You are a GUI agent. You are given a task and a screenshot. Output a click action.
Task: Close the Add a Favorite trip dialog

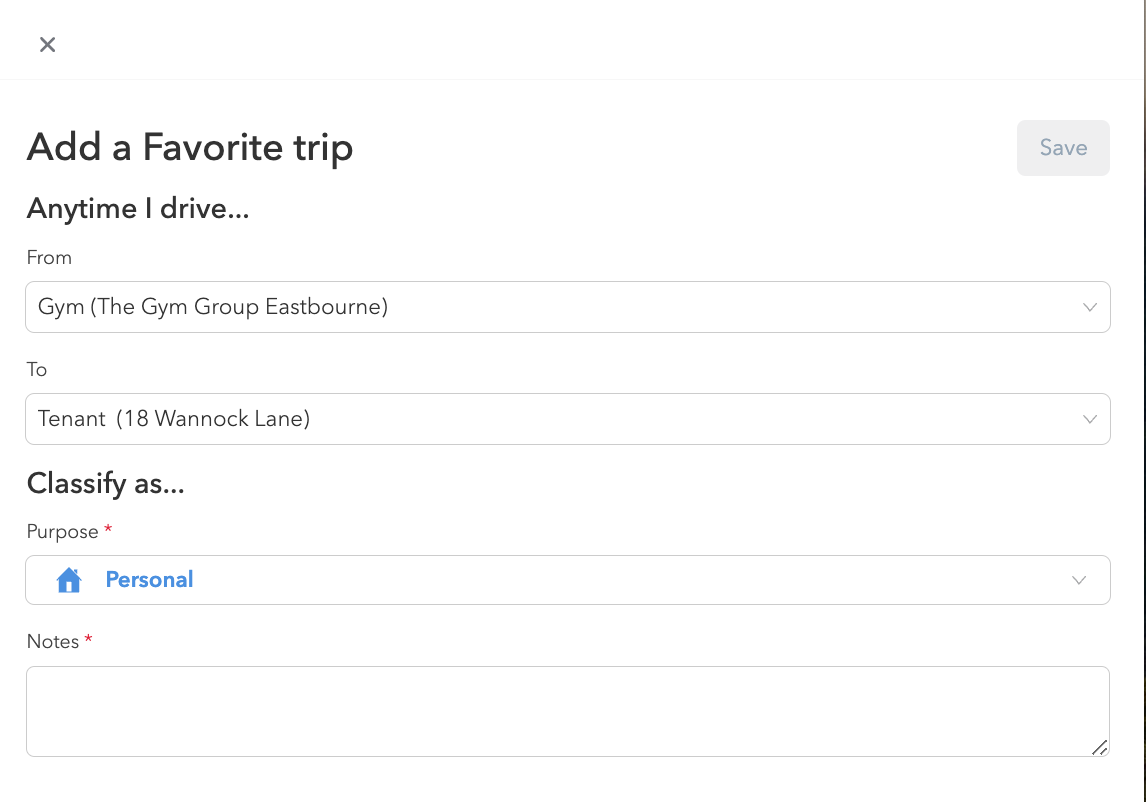tap(47, 44)
